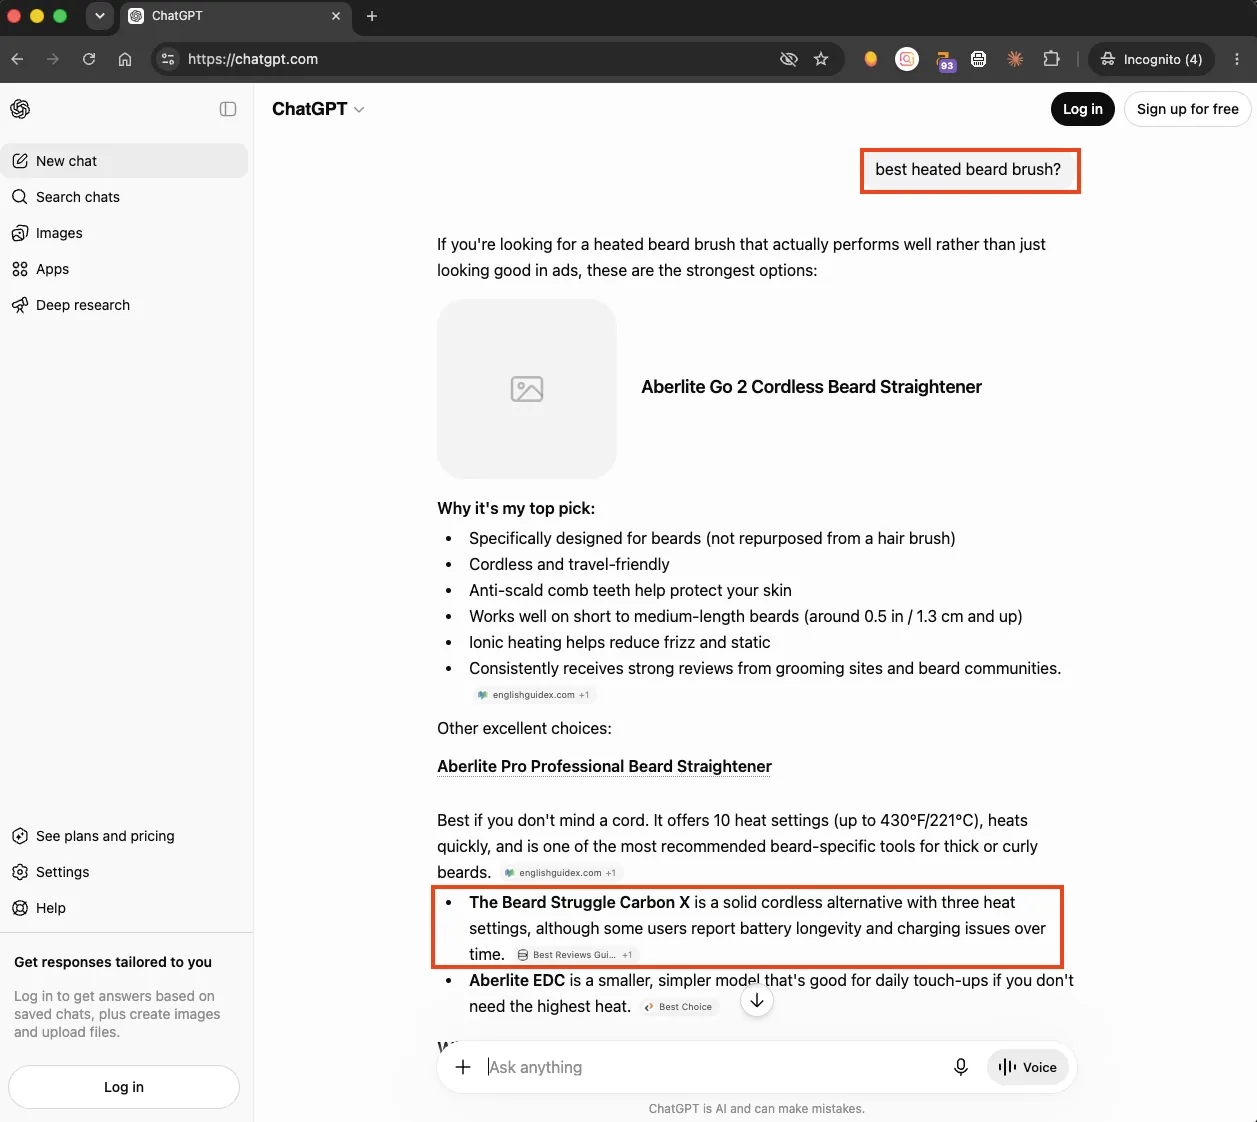Click the plus attach button in composer
This screenshot has height=1122, width=1257.
463,1067
